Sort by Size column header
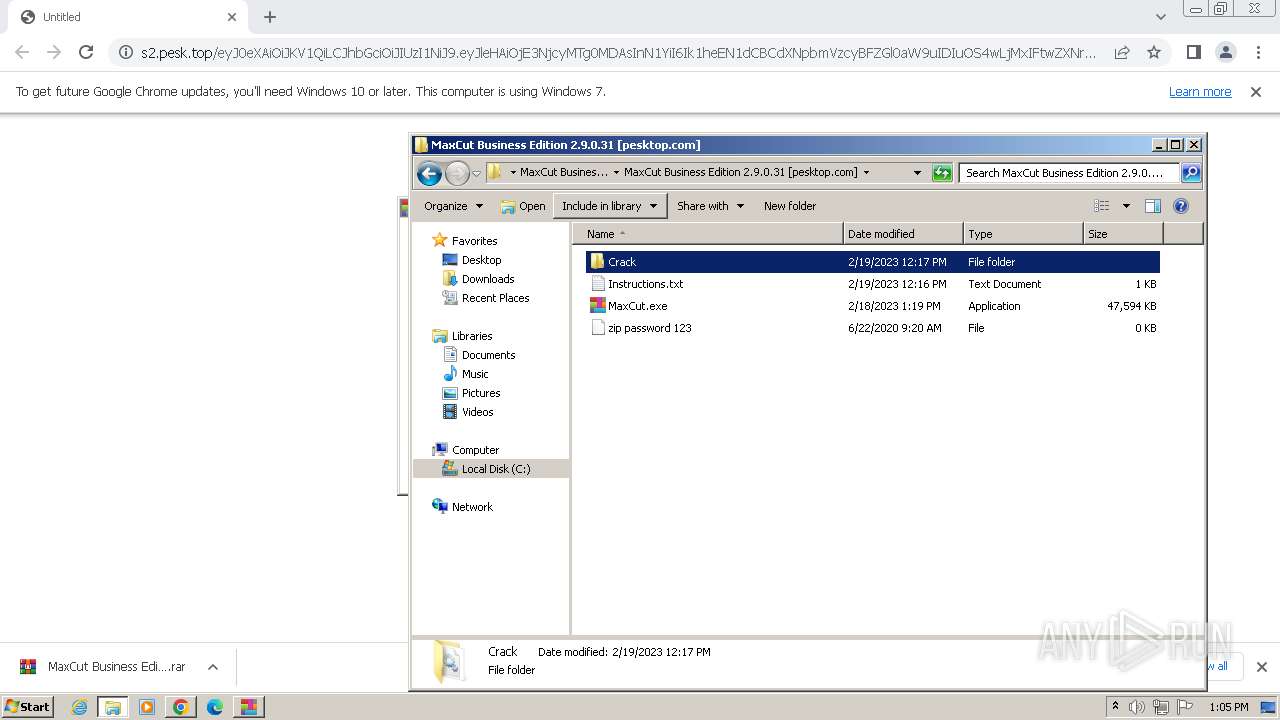Viewport: 1280px width, 720px height. tap(1123, 234)
